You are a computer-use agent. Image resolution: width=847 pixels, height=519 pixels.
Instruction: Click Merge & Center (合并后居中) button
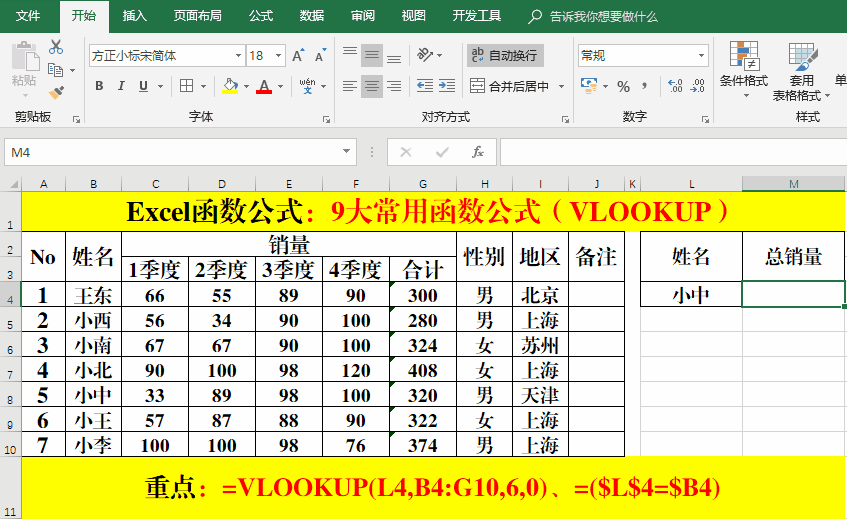(x=510, y=86)
